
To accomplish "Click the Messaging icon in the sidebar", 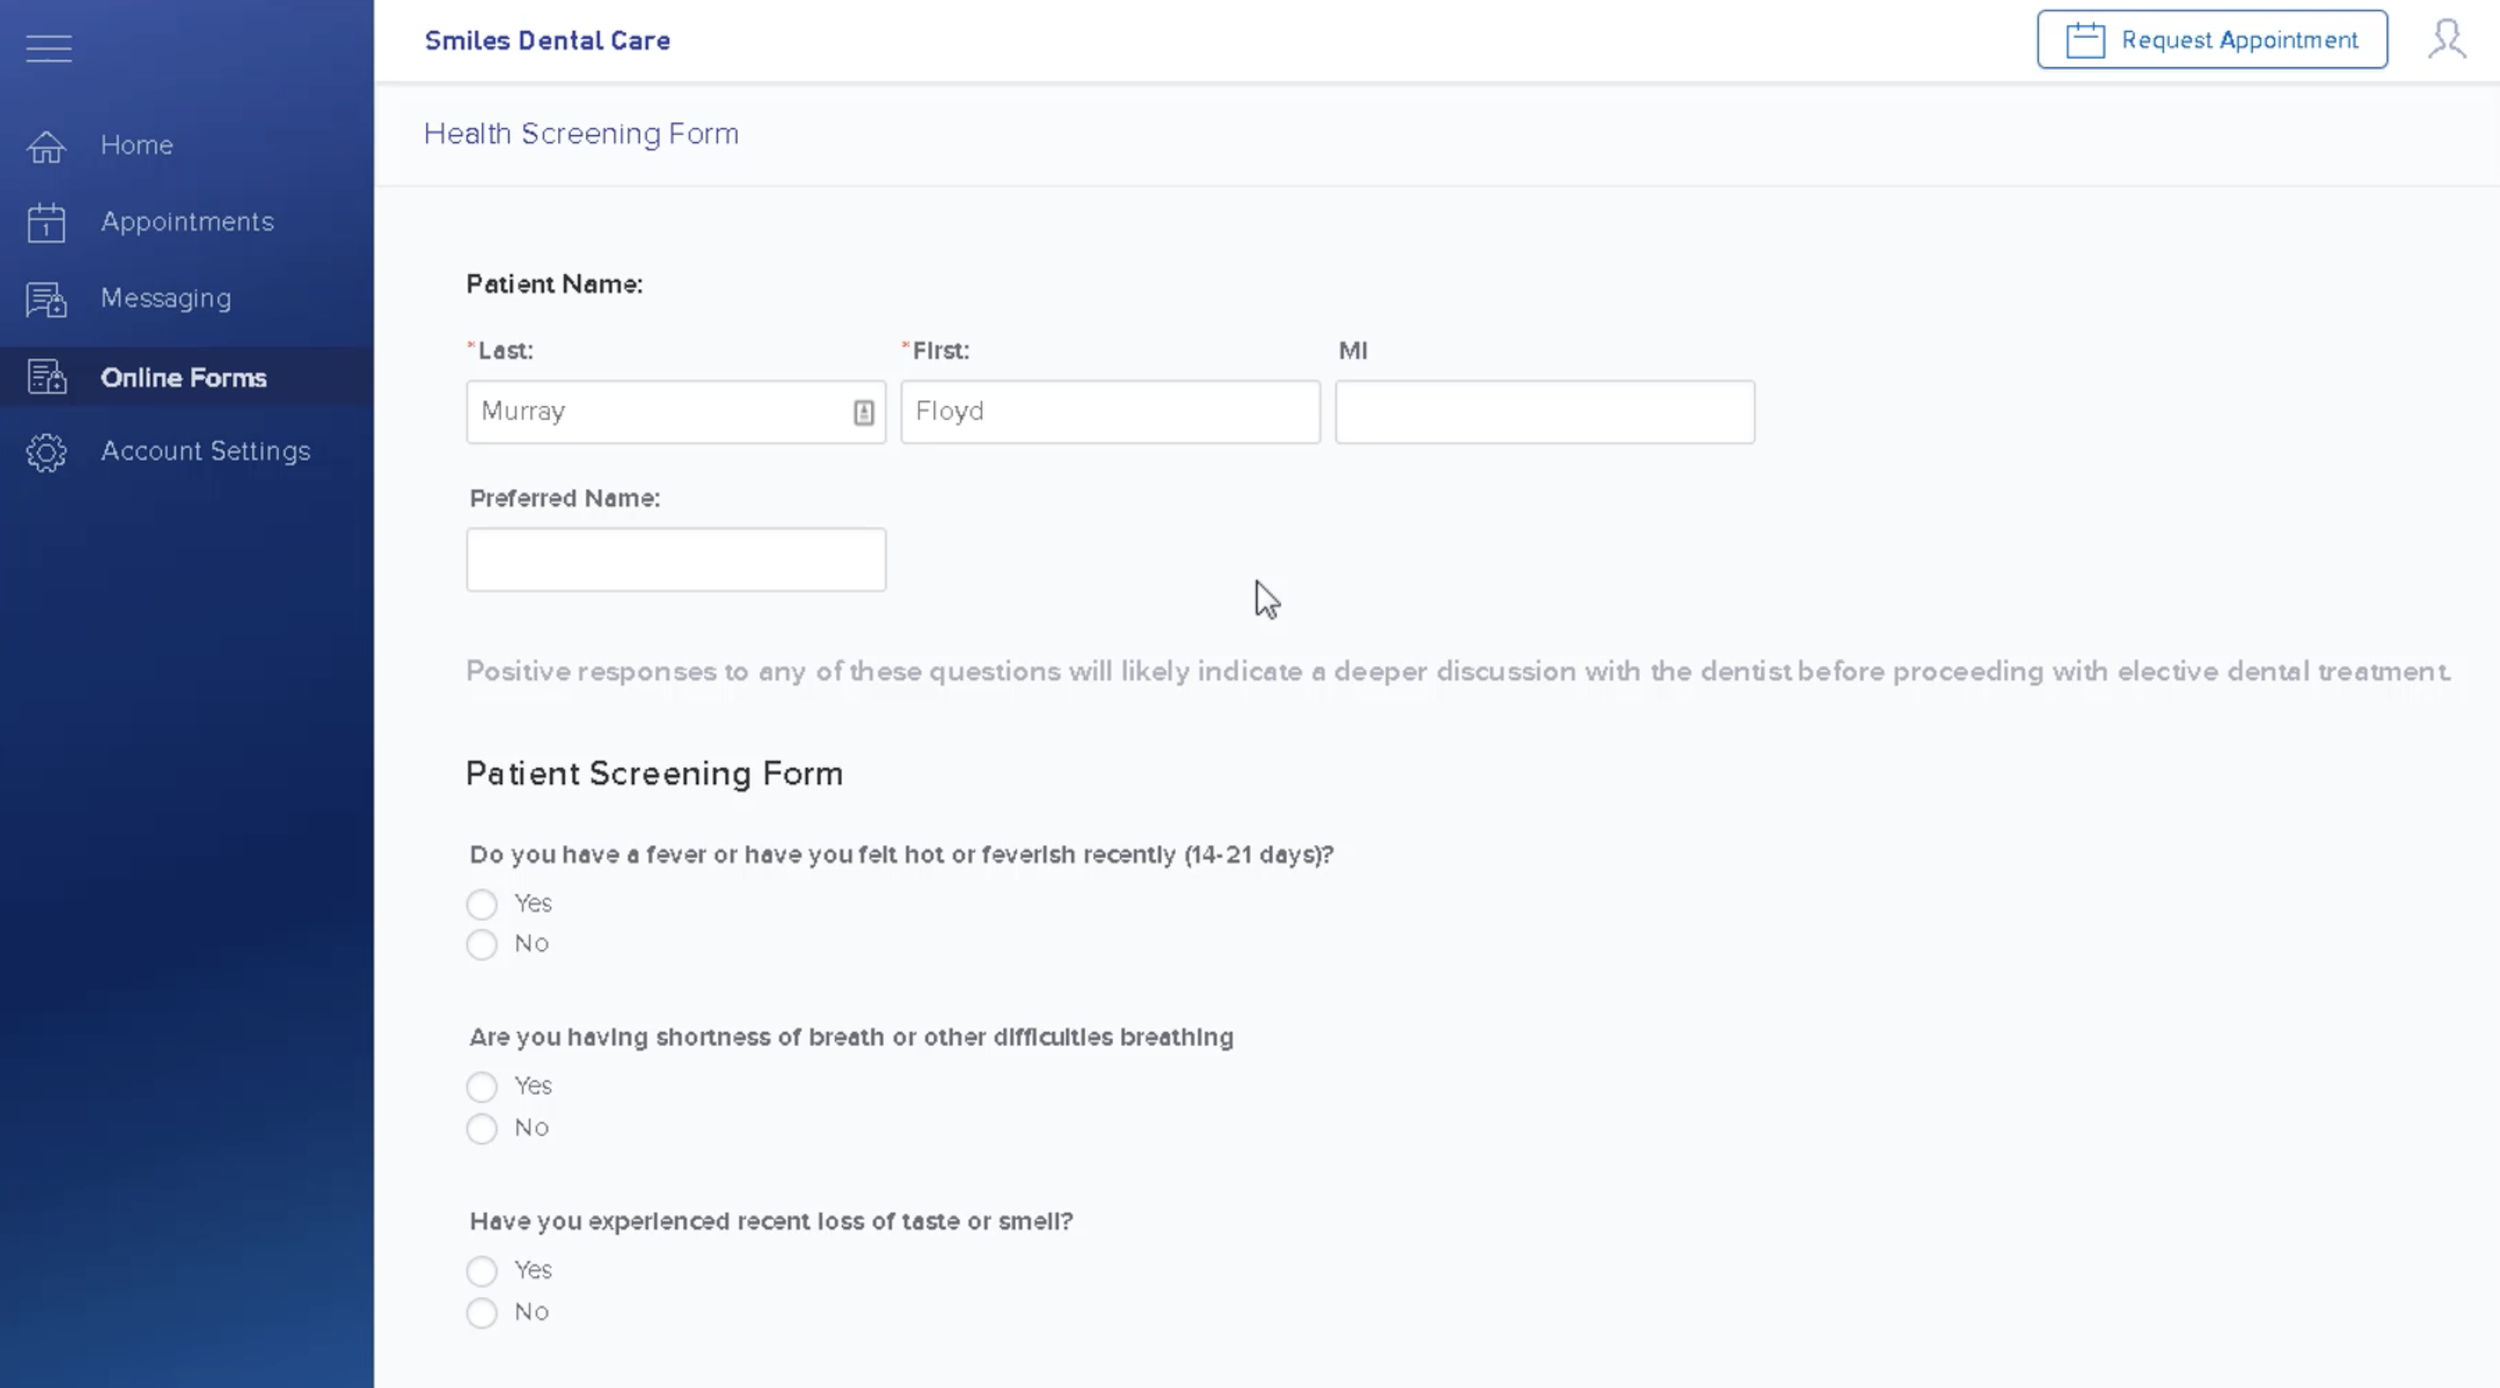I will click(46, 299).
